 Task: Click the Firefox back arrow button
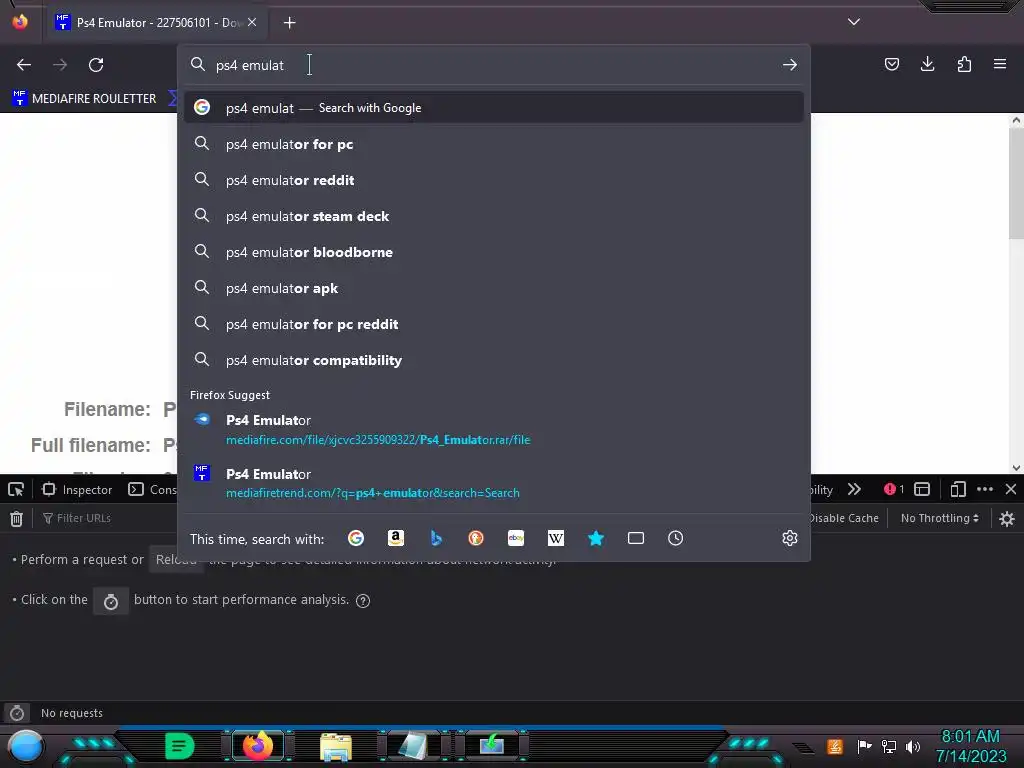pyautogui.click(x=24, y=65)
